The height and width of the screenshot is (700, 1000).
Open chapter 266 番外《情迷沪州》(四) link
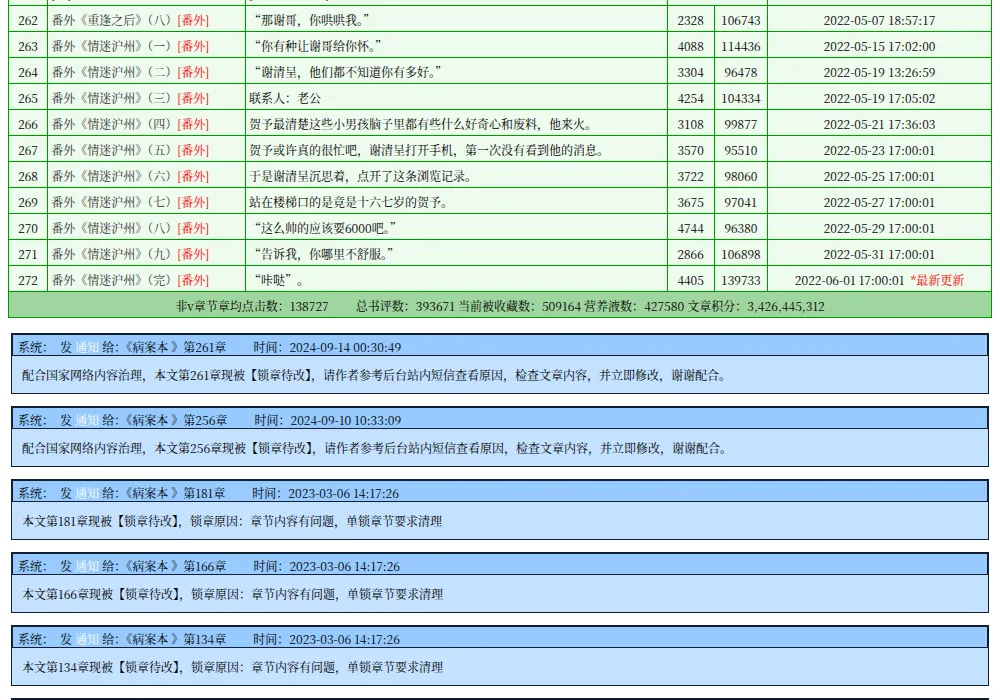coord(112,124)
